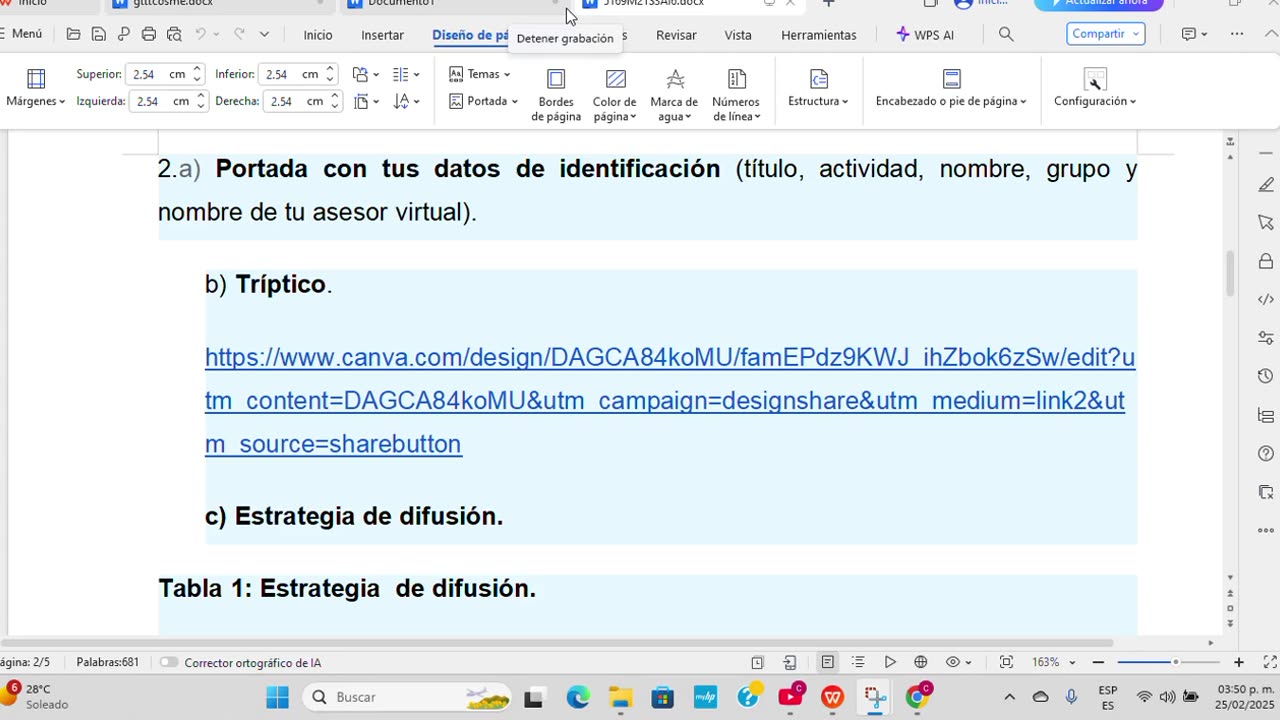Click the taskbar Buscar search box
The image size is (1280, 720).
pyautogui.click(x=407, y=697)
